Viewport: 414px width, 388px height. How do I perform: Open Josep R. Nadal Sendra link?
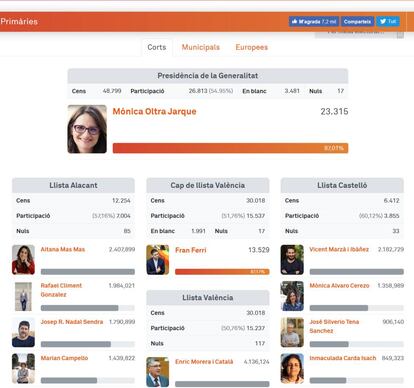point(72,322)
